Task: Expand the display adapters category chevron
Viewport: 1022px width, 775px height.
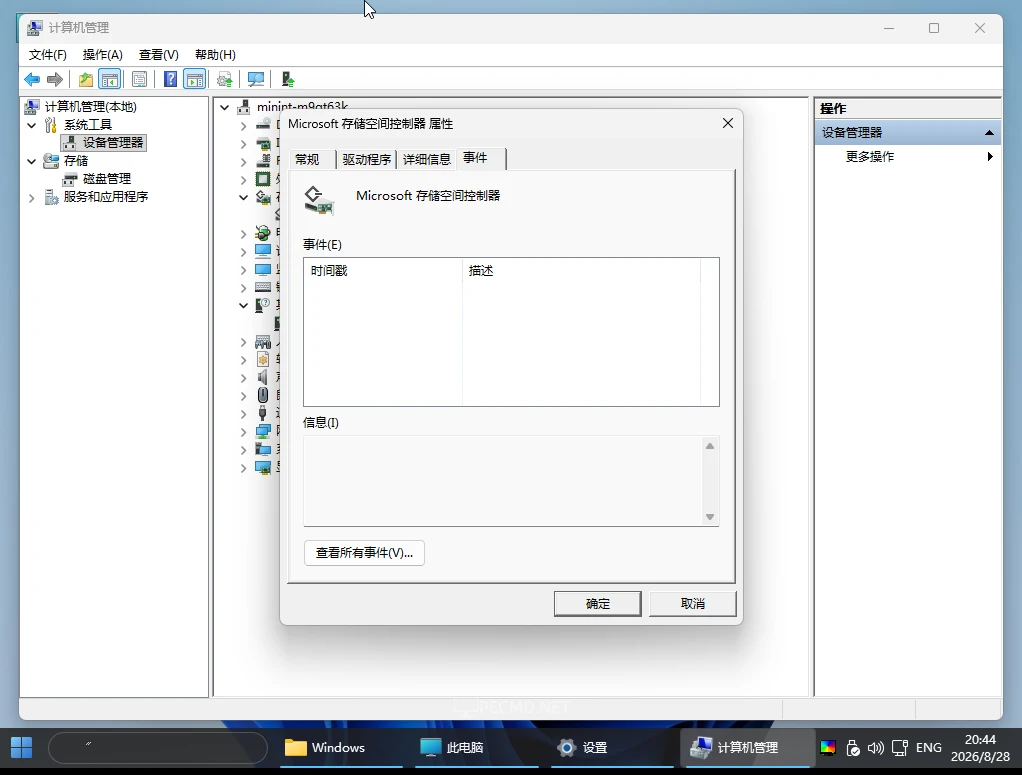Action: pos(243,467)
